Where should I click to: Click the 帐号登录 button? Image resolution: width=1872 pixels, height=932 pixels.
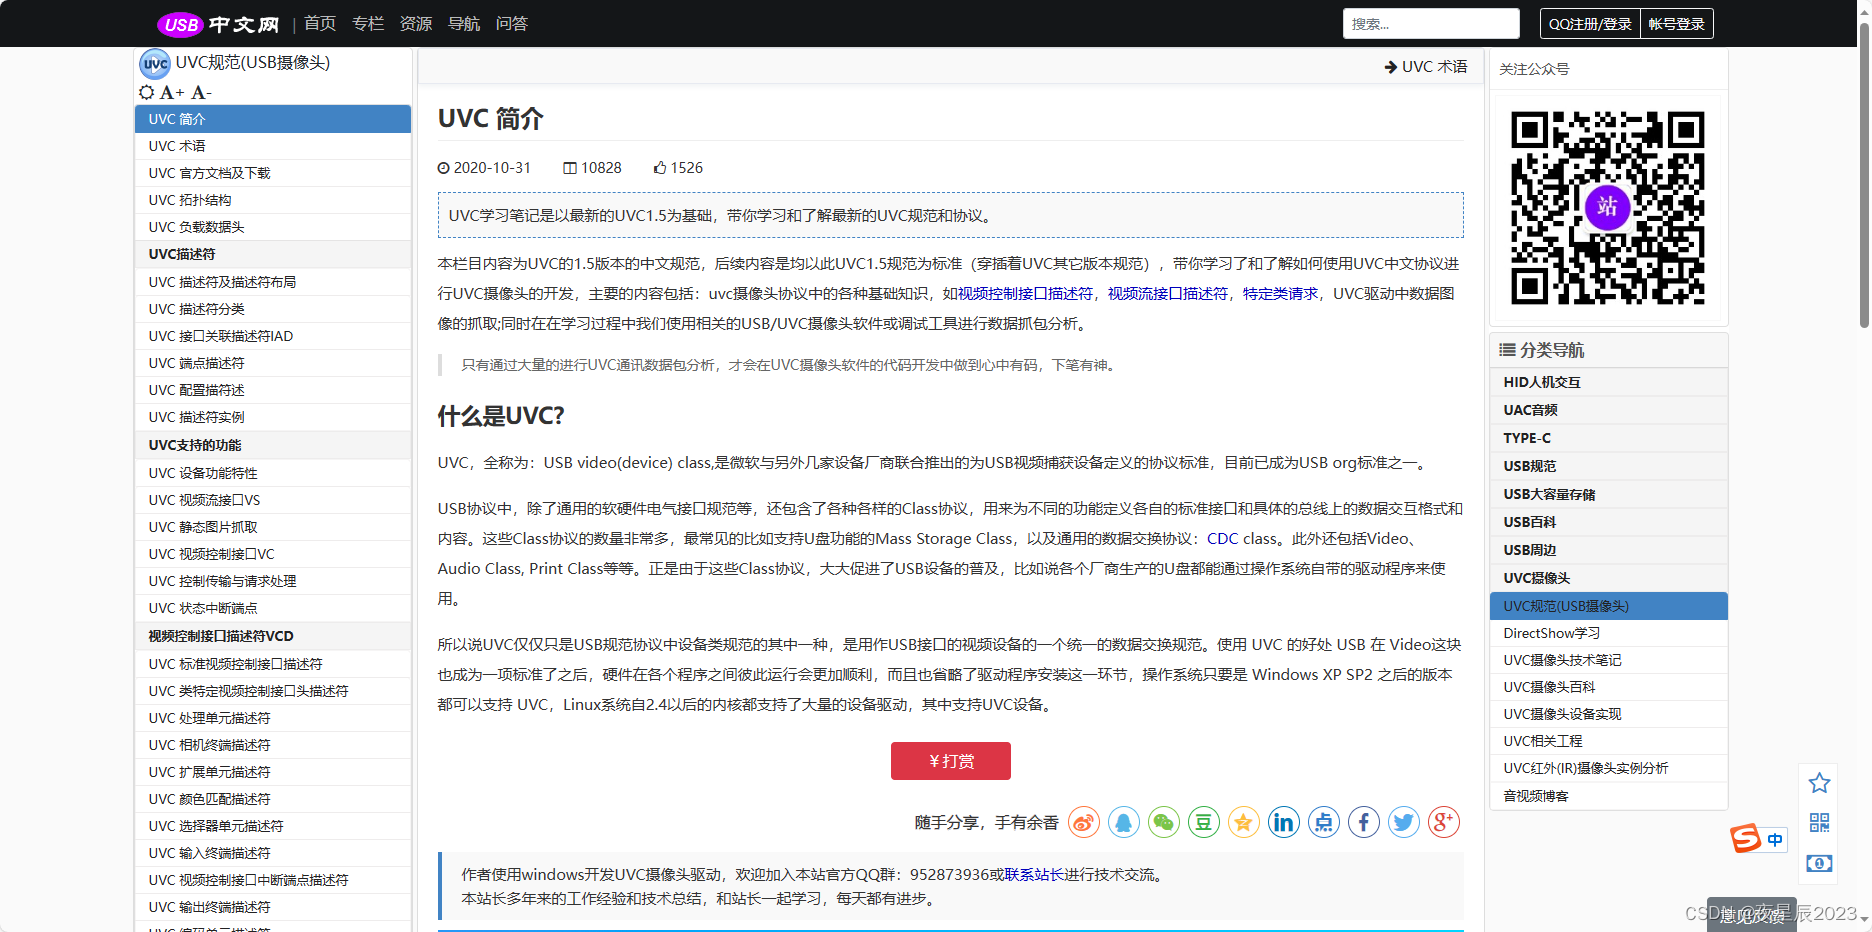tap(1677, 23)
